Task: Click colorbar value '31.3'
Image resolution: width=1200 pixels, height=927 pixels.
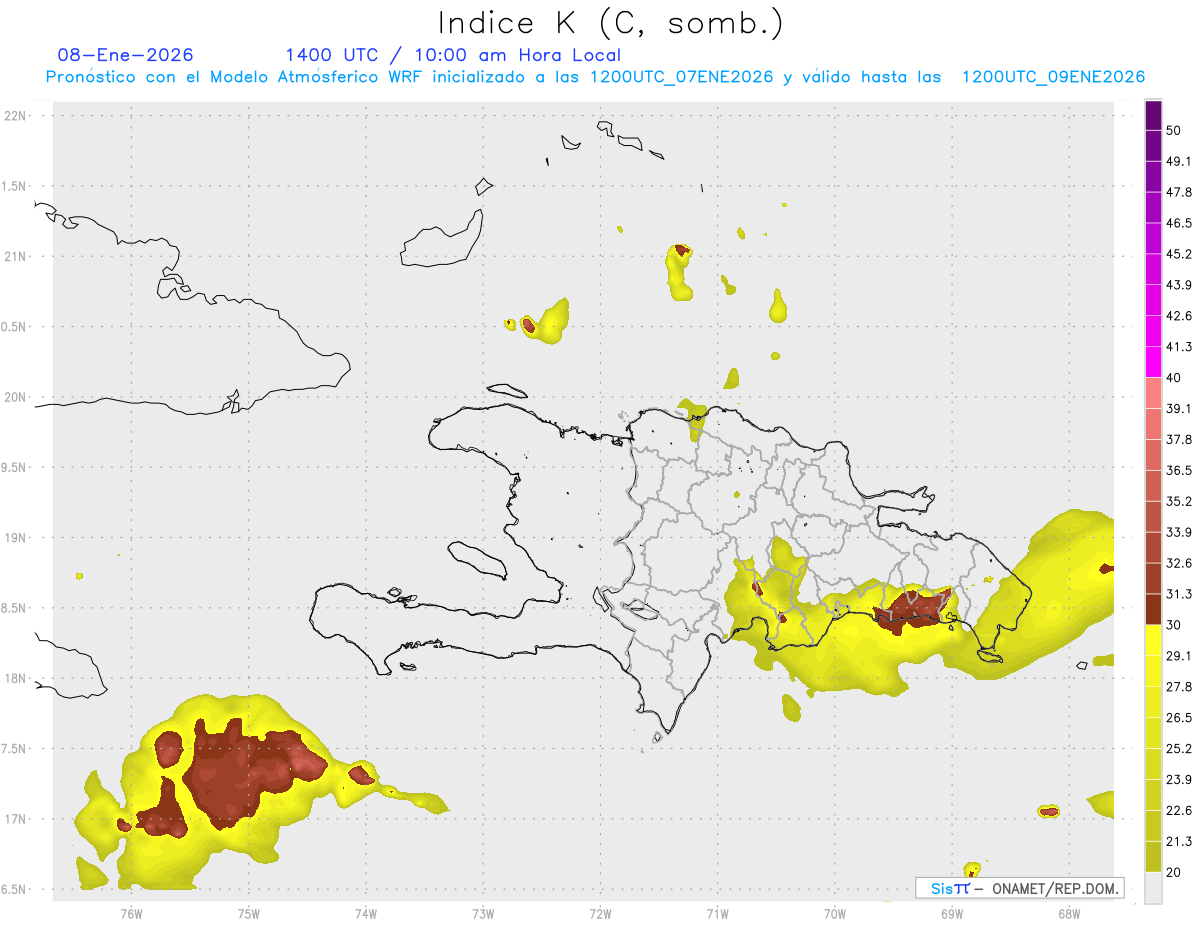Action: pos(1179,594)
